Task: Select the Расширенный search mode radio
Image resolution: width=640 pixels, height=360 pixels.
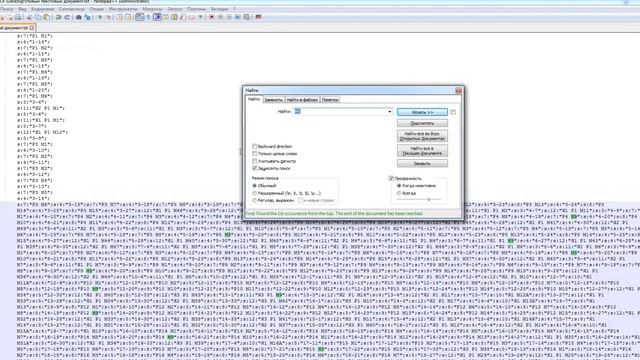Action: [x=255, y=193]
